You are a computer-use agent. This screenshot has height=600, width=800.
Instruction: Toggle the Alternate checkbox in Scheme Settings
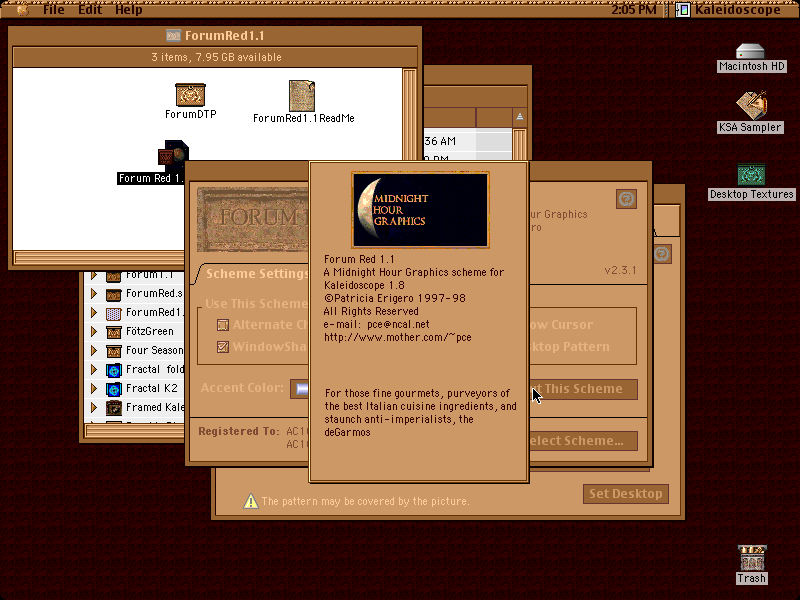(223, 325)
